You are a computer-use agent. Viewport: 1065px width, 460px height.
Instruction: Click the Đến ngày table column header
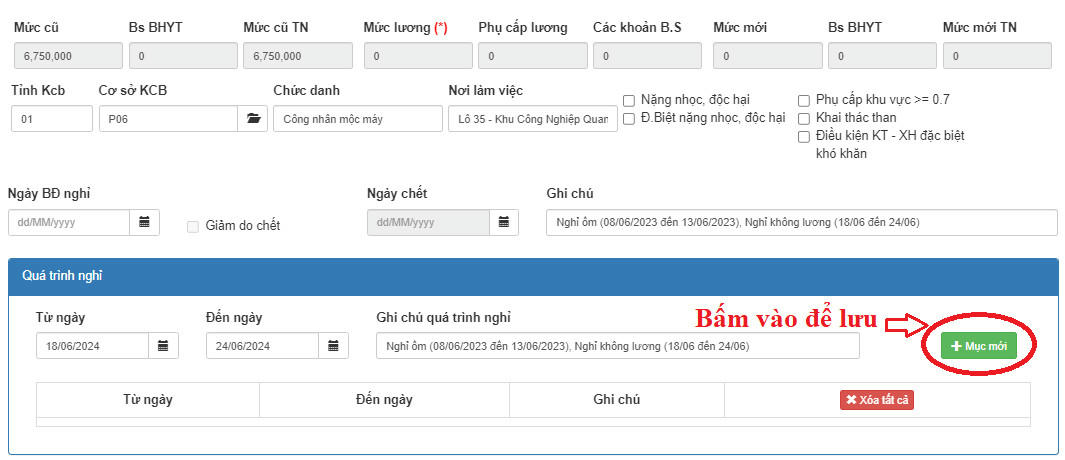click(x=384, y=400)
